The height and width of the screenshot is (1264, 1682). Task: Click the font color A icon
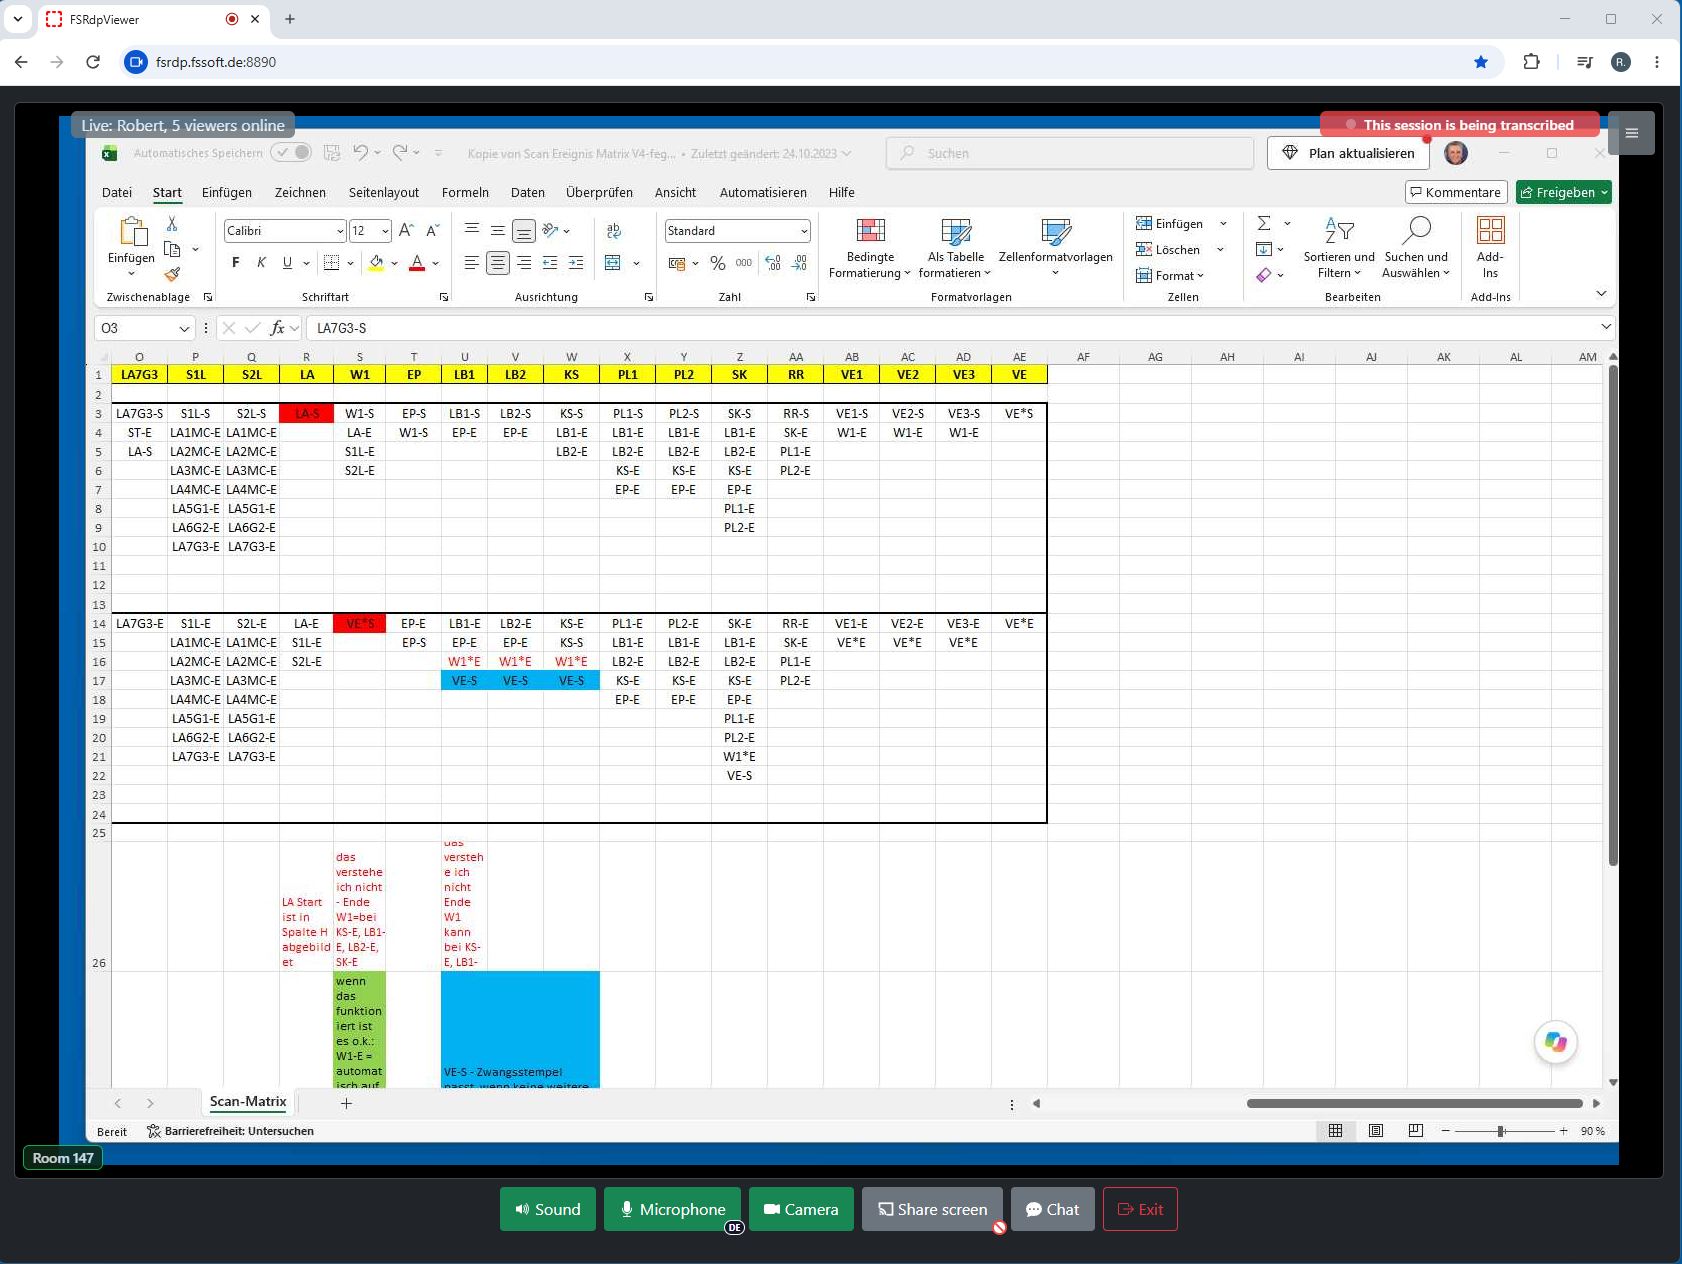coord(417,263)
